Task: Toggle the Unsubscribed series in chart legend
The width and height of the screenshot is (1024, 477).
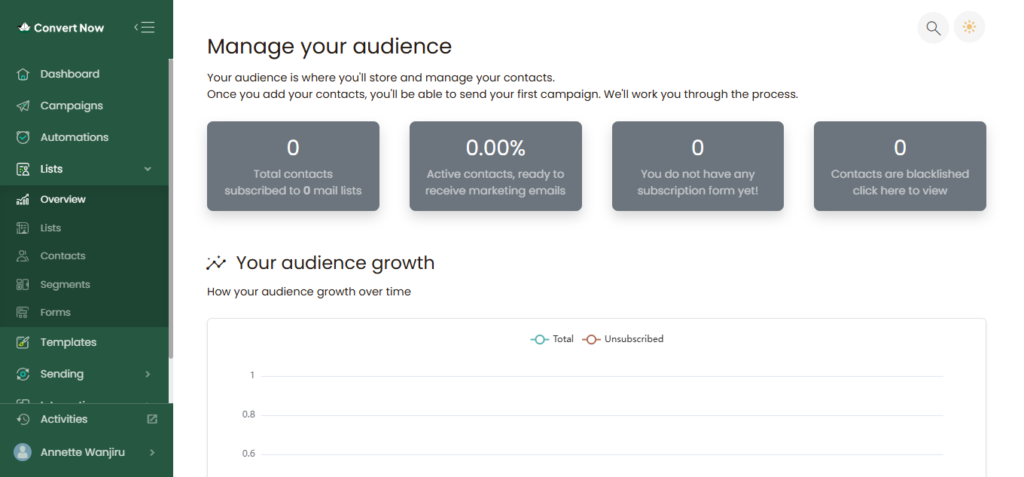Action: pyautogui.click(x=622, y=339)
